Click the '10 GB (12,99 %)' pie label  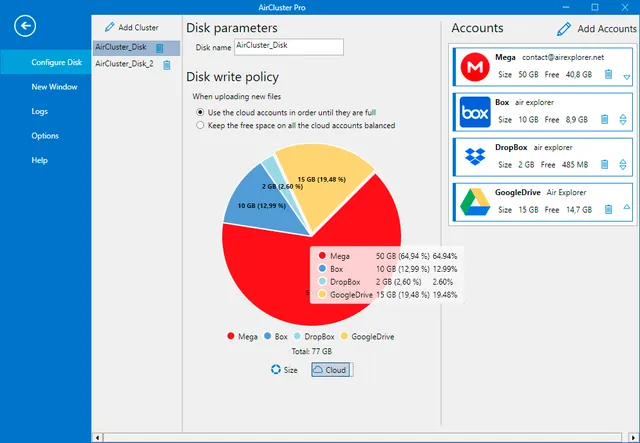(x=262, y=206)
